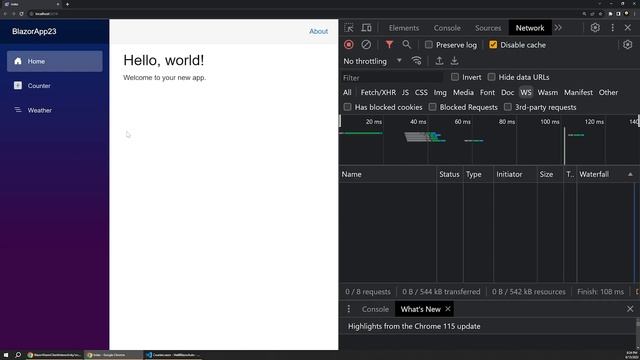The image size is (640, 360).
Task: Filter requests by Wasm
Action: point(547,92)
